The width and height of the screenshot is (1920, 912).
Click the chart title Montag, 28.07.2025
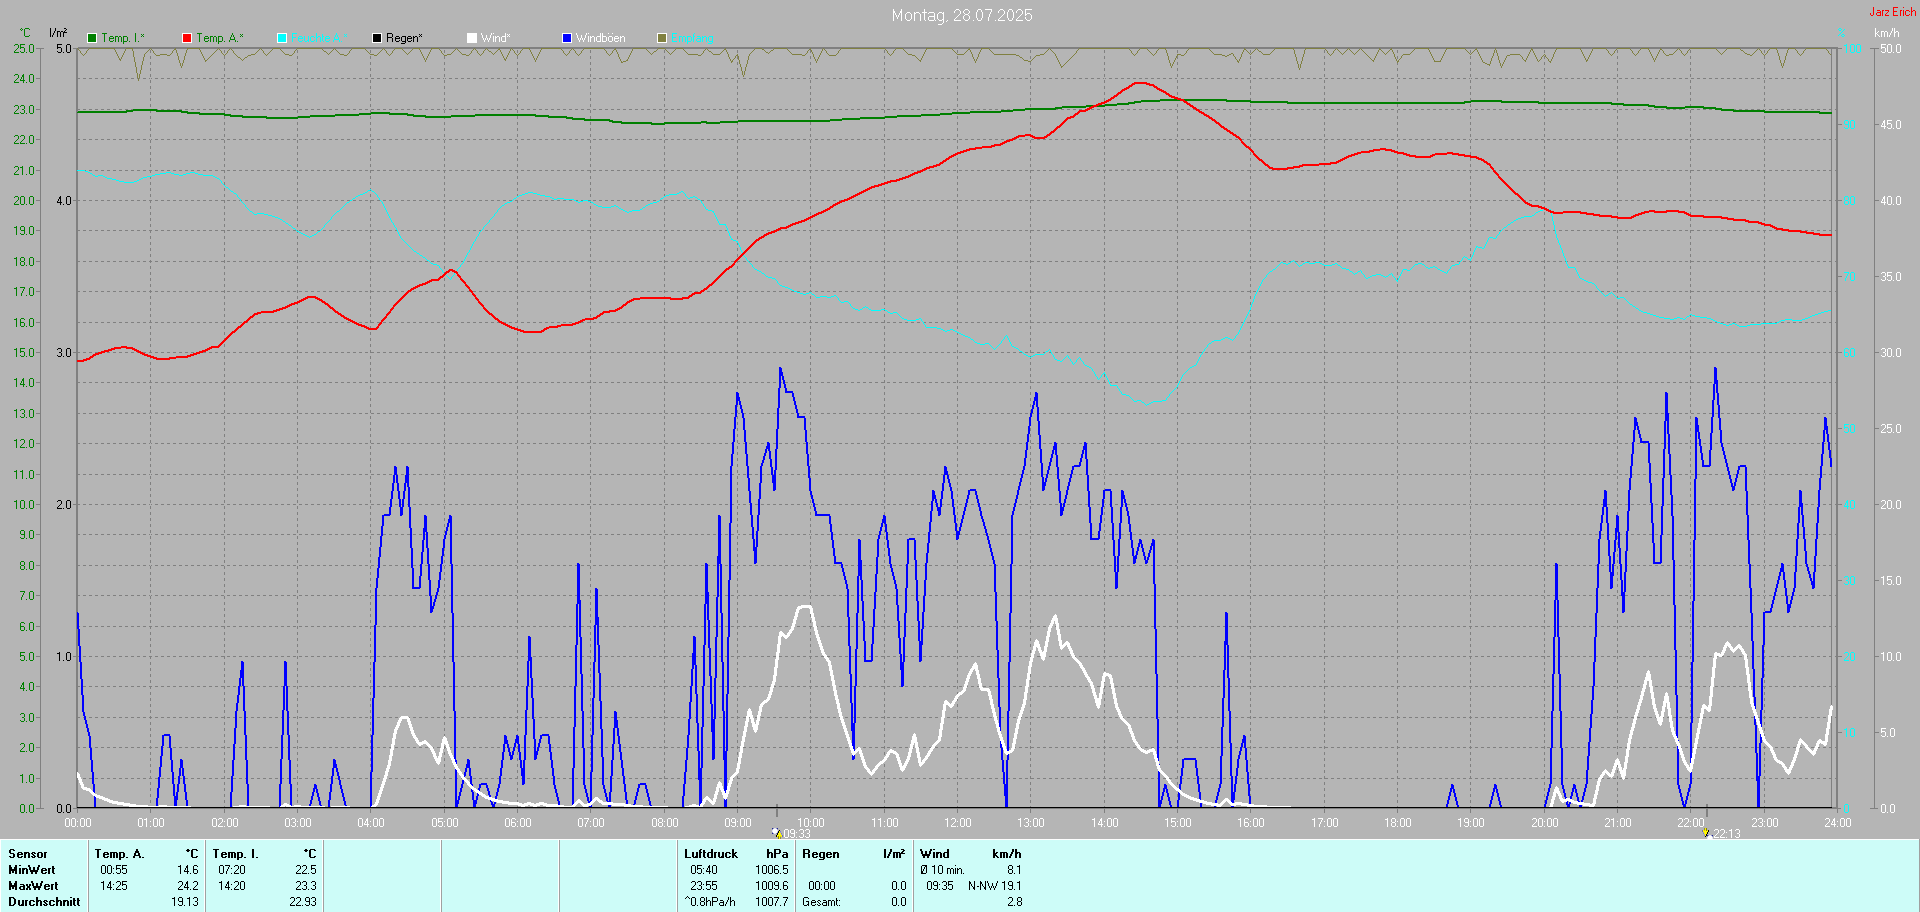click(962, 15)
